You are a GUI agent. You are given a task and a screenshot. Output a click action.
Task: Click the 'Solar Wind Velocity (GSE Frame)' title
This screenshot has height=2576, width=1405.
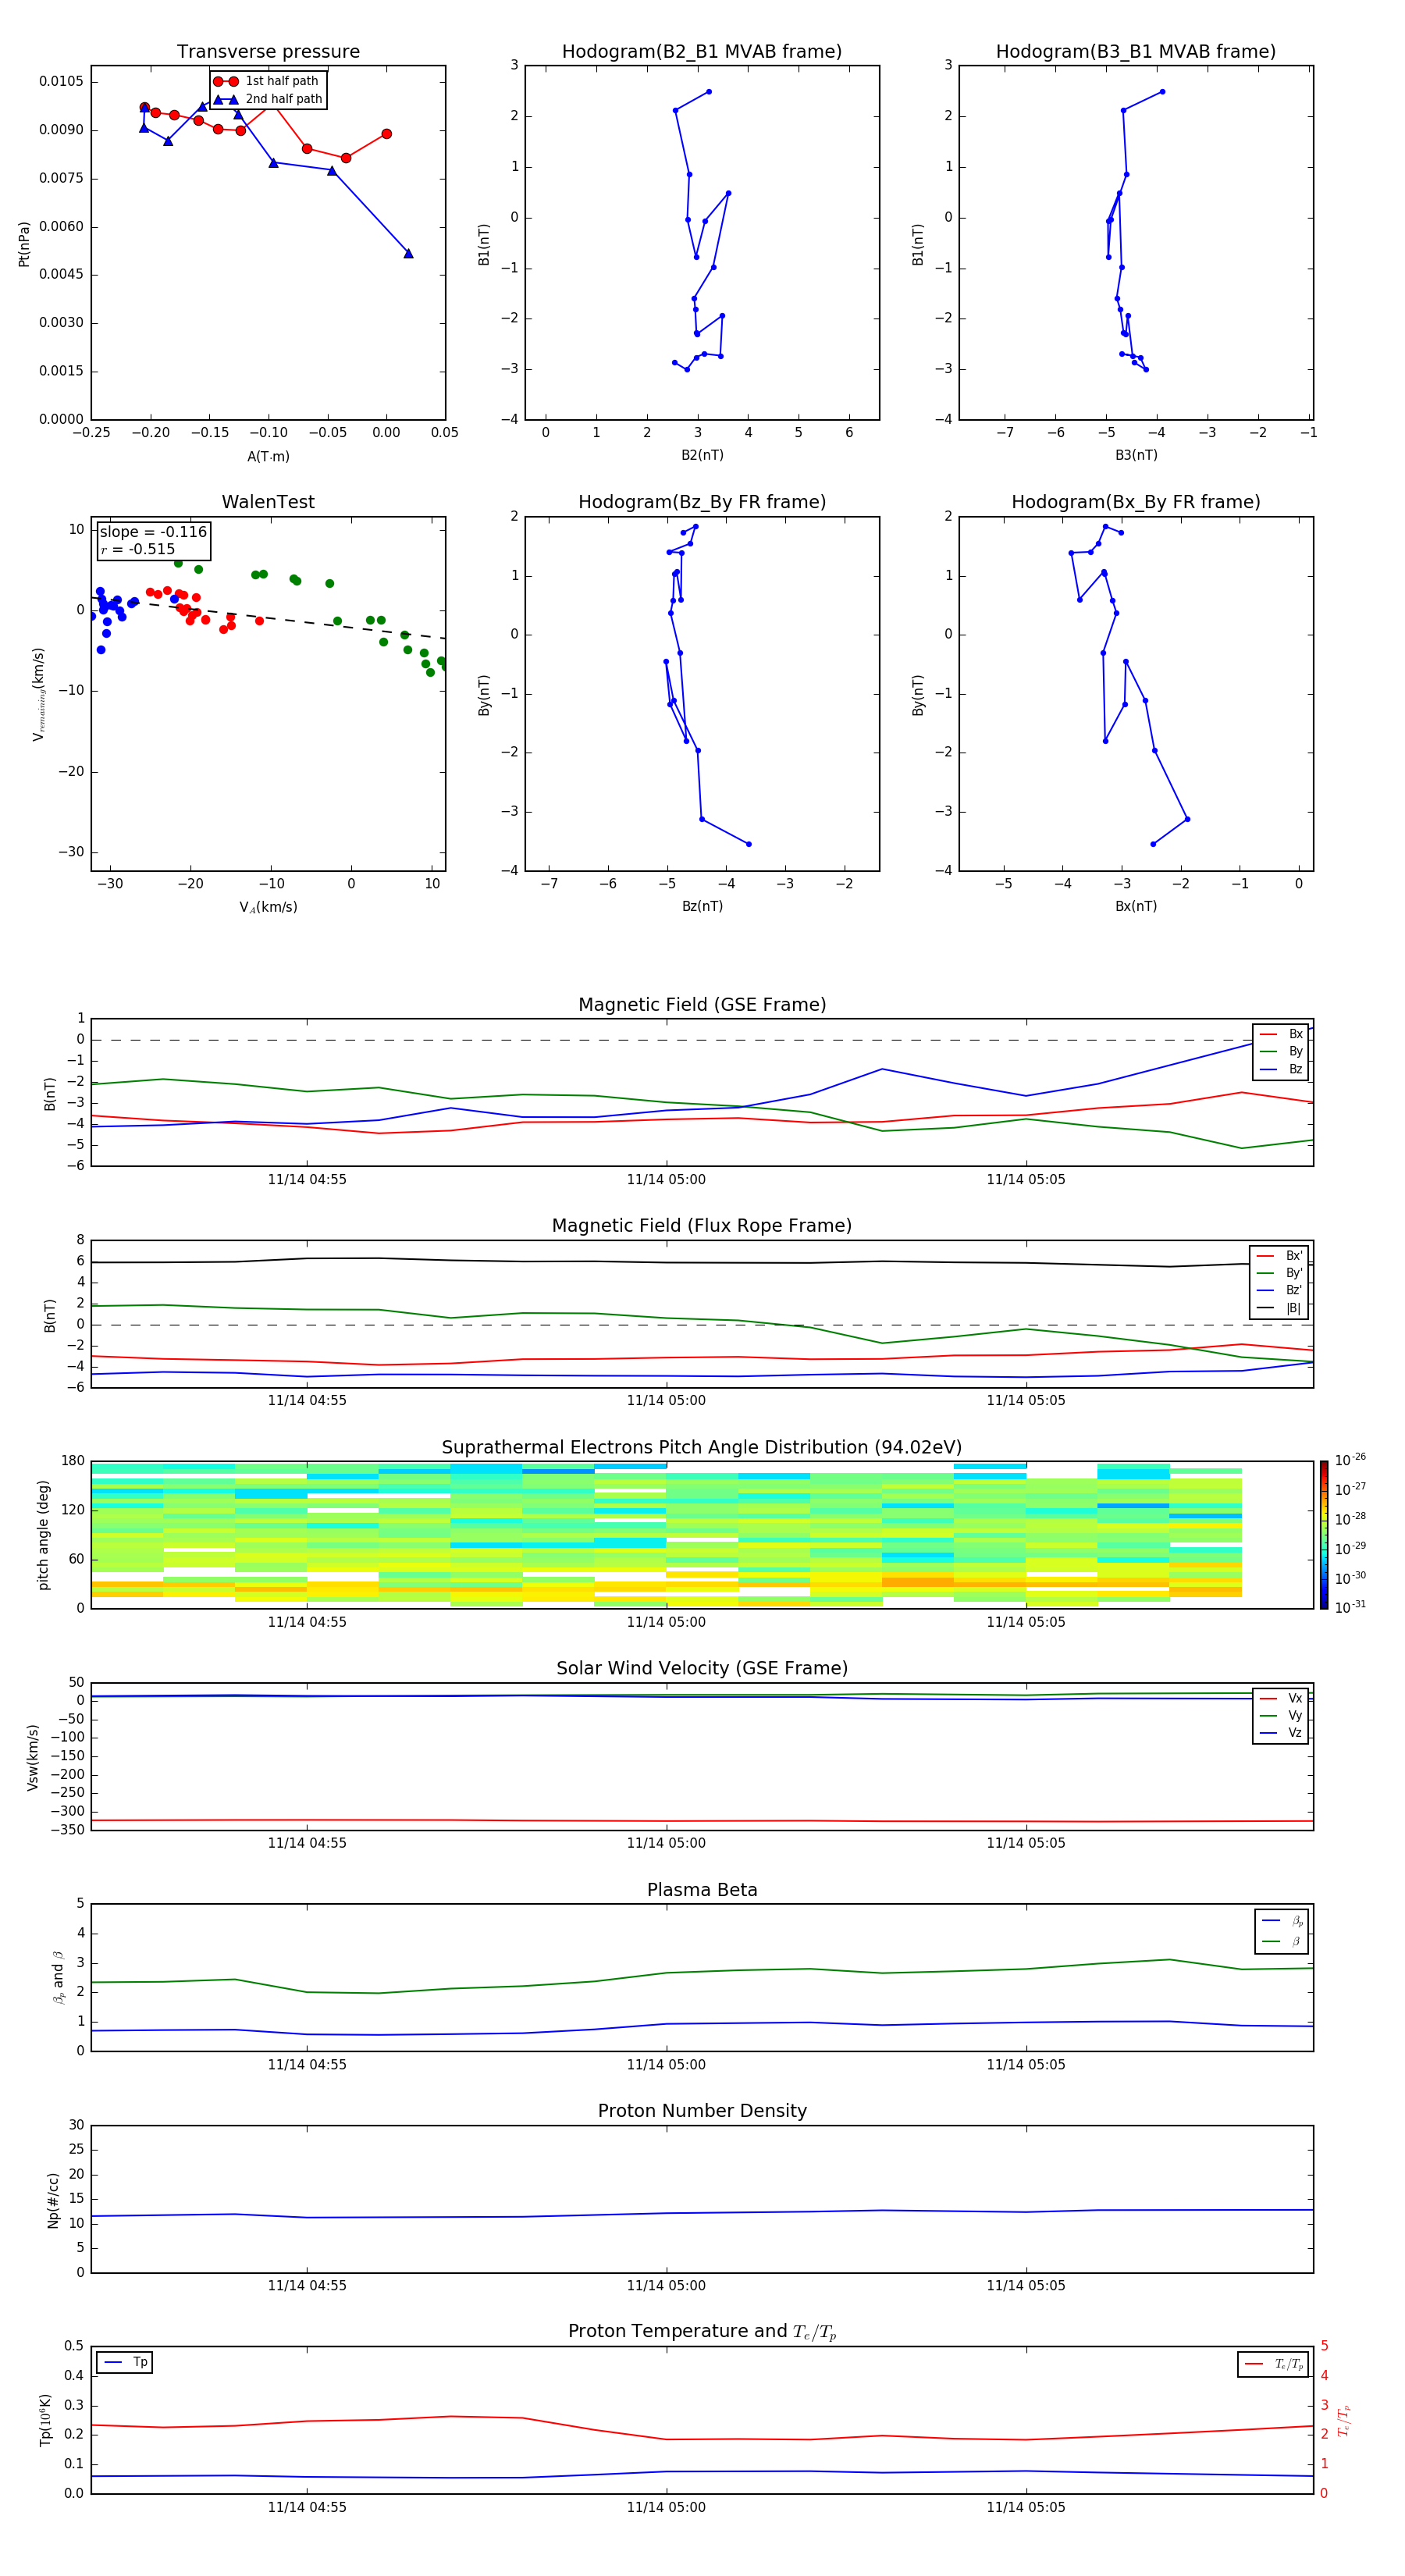(702, 1668)
